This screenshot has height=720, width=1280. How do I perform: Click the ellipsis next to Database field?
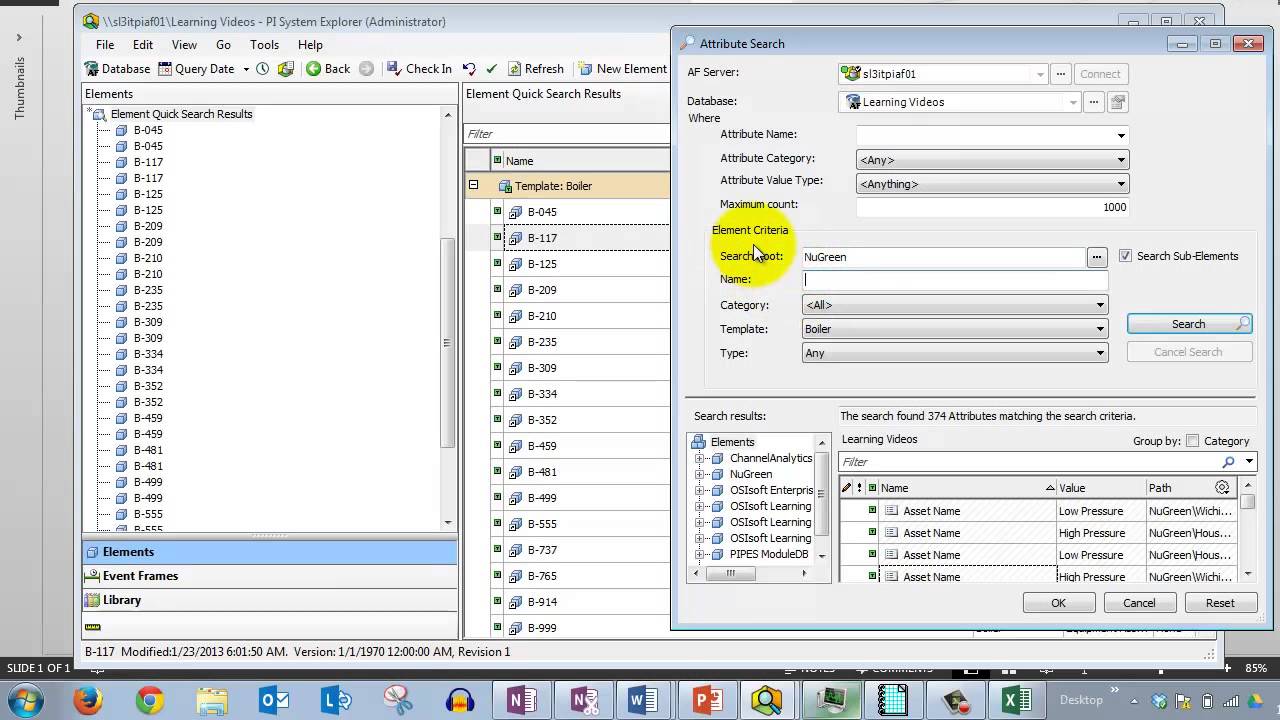click(x=1094, y=102)
